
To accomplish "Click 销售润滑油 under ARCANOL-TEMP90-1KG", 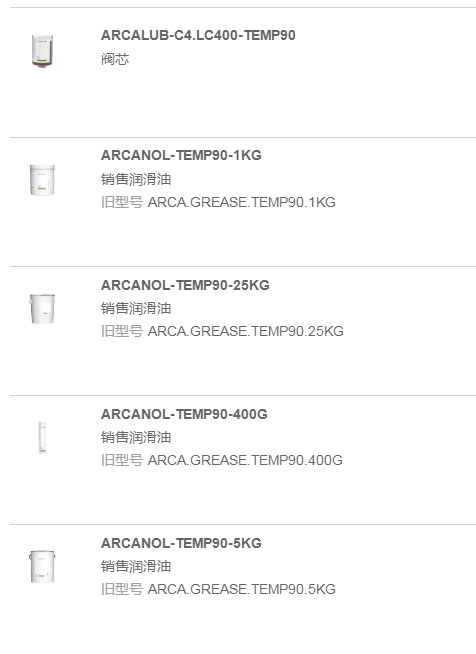I will pos(136,179).
